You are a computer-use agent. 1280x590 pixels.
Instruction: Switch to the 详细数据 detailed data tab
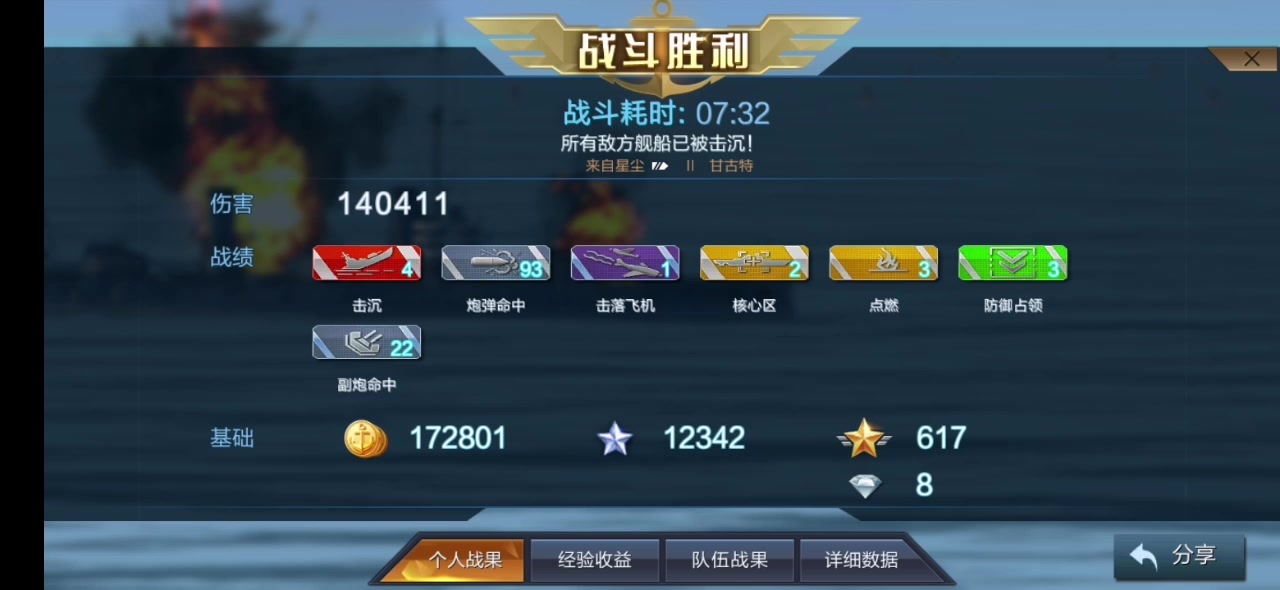pyautogui.click(x=861, y=560)
